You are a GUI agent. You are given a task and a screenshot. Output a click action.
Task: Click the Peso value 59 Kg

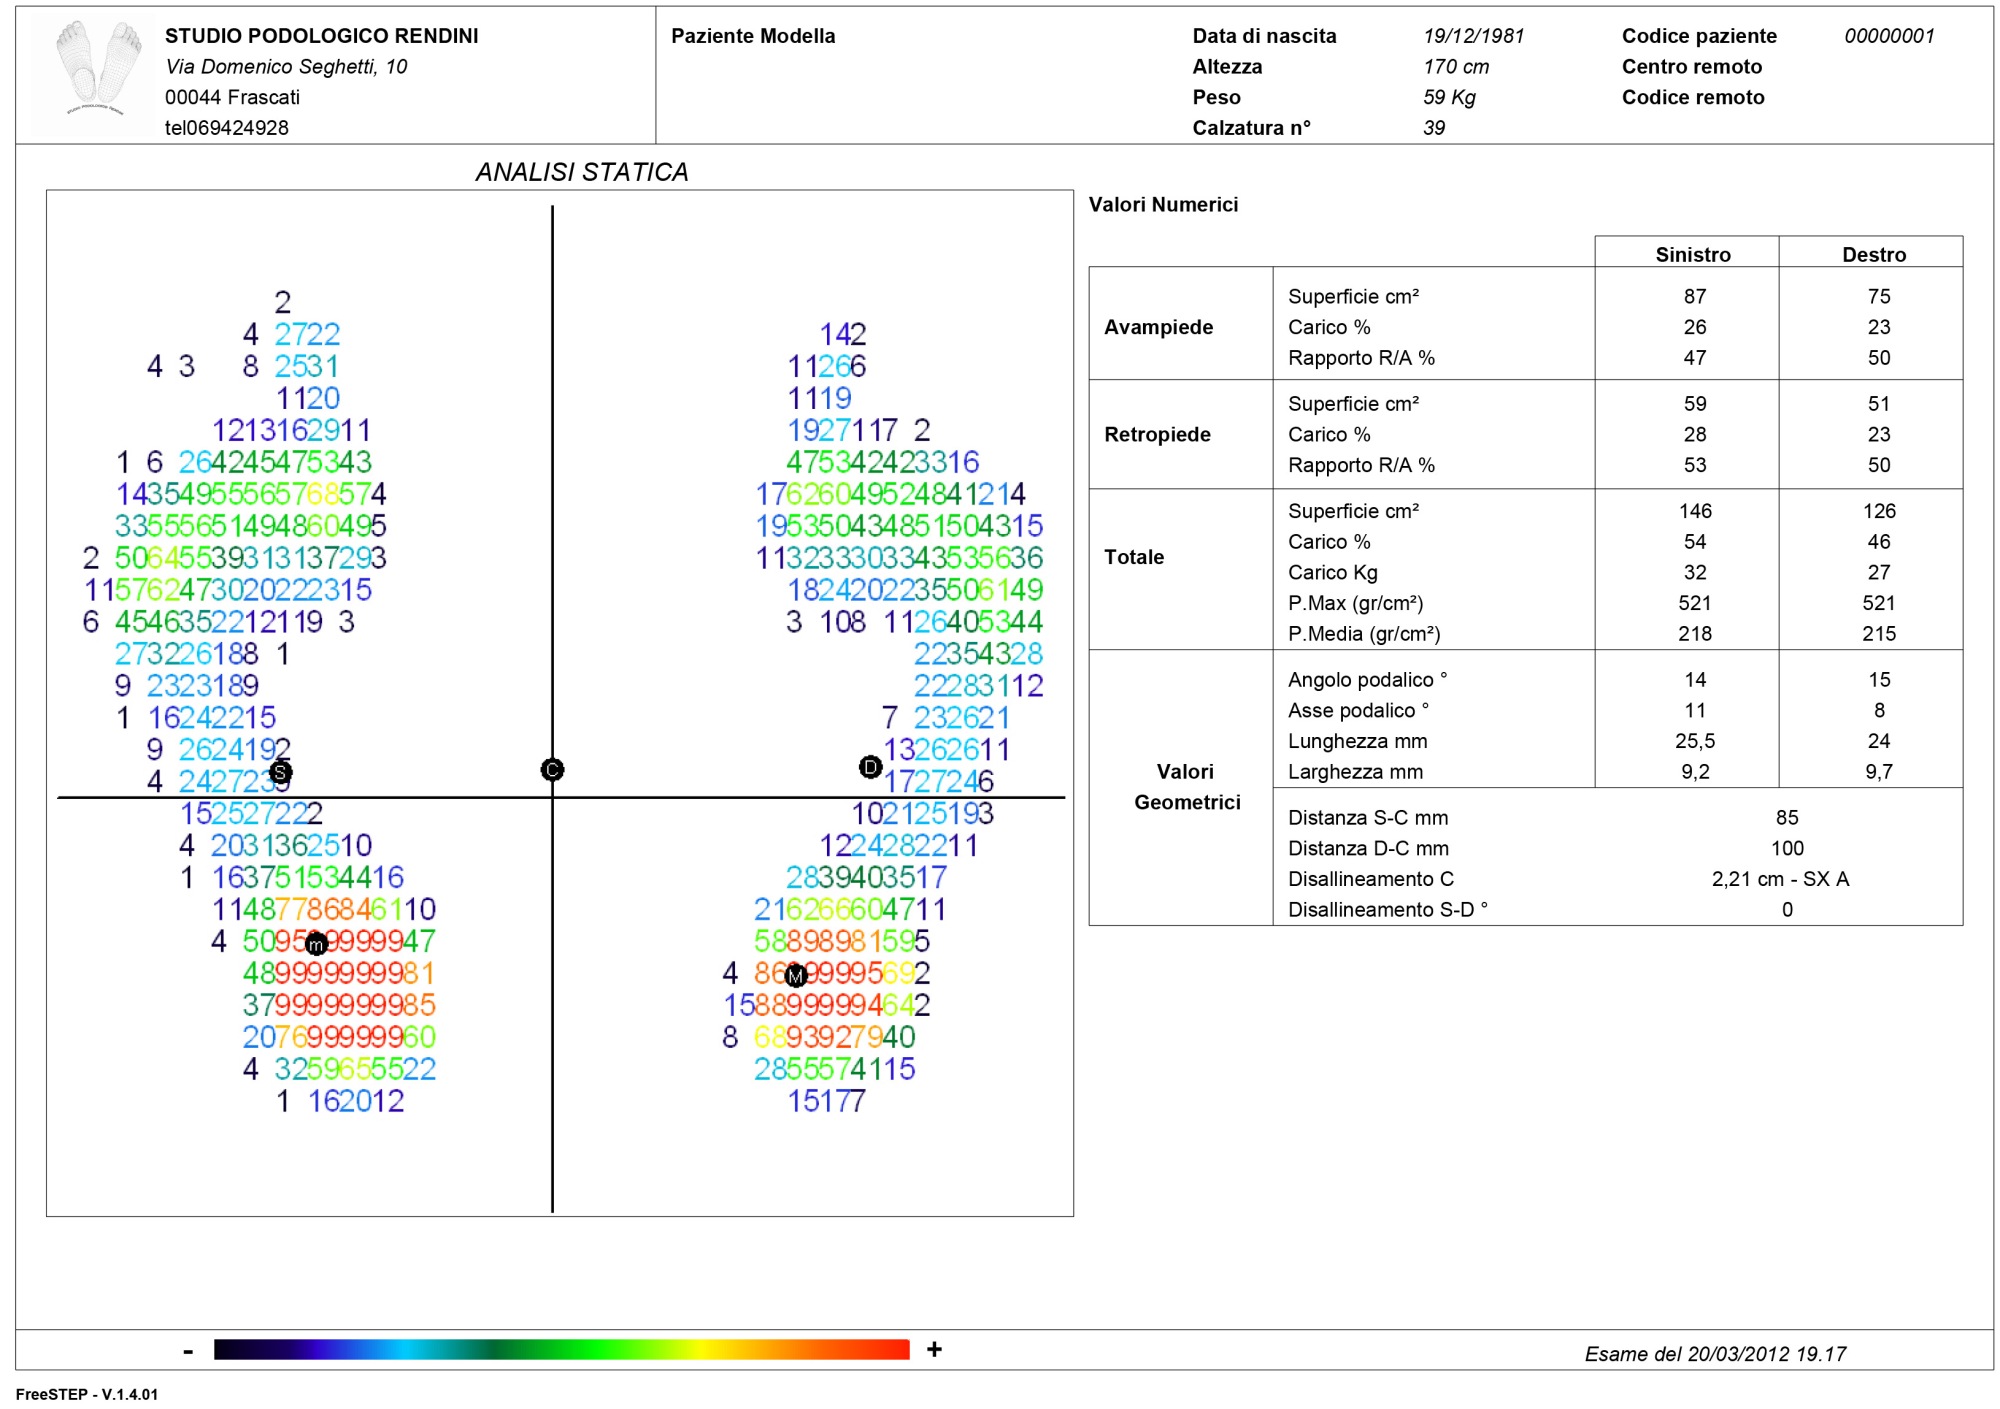(x=1449, y=97)
